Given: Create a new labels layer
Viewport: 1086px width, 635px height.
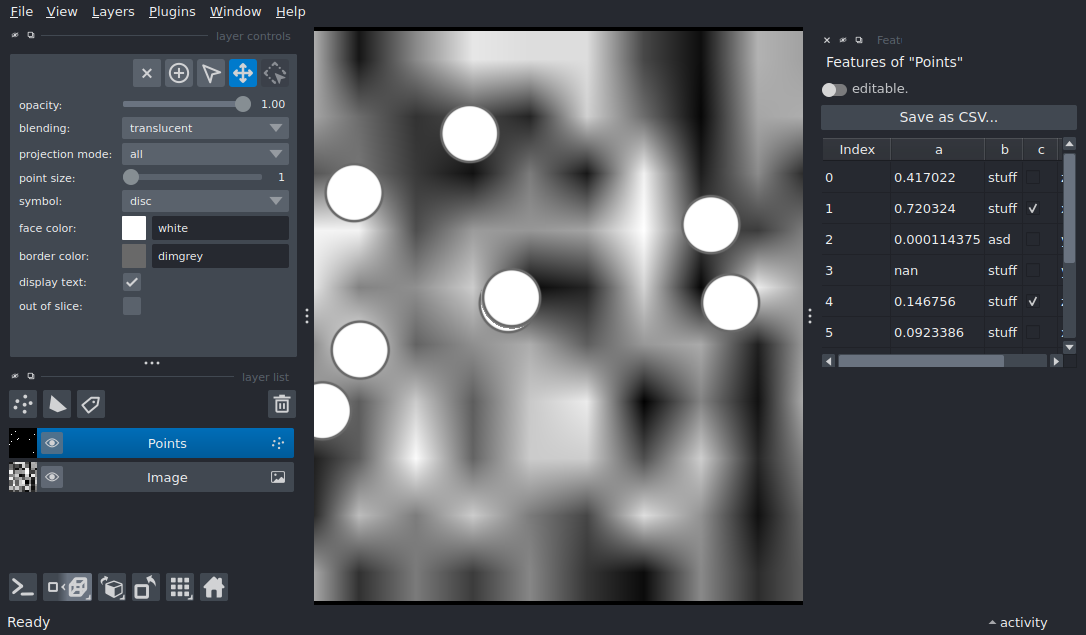Looking at the screenshot, I should point(91,404).
